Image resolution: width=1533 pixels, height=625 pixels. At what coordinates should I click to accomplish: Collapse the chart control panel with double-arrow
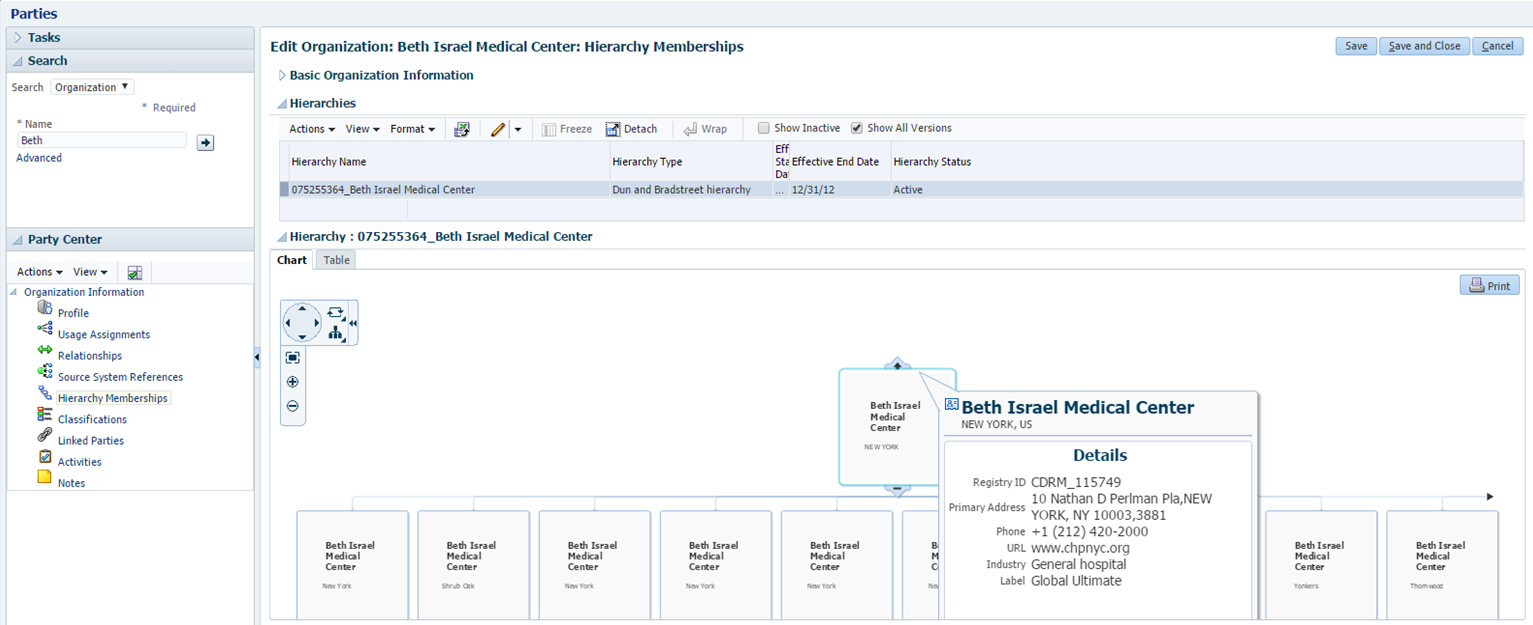[x=352, y=323]
